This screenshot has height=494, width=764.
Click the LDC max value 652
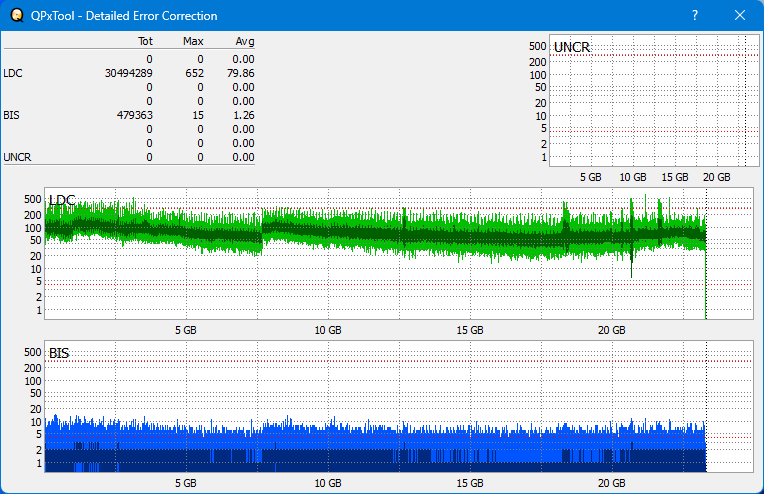point(194,73)
